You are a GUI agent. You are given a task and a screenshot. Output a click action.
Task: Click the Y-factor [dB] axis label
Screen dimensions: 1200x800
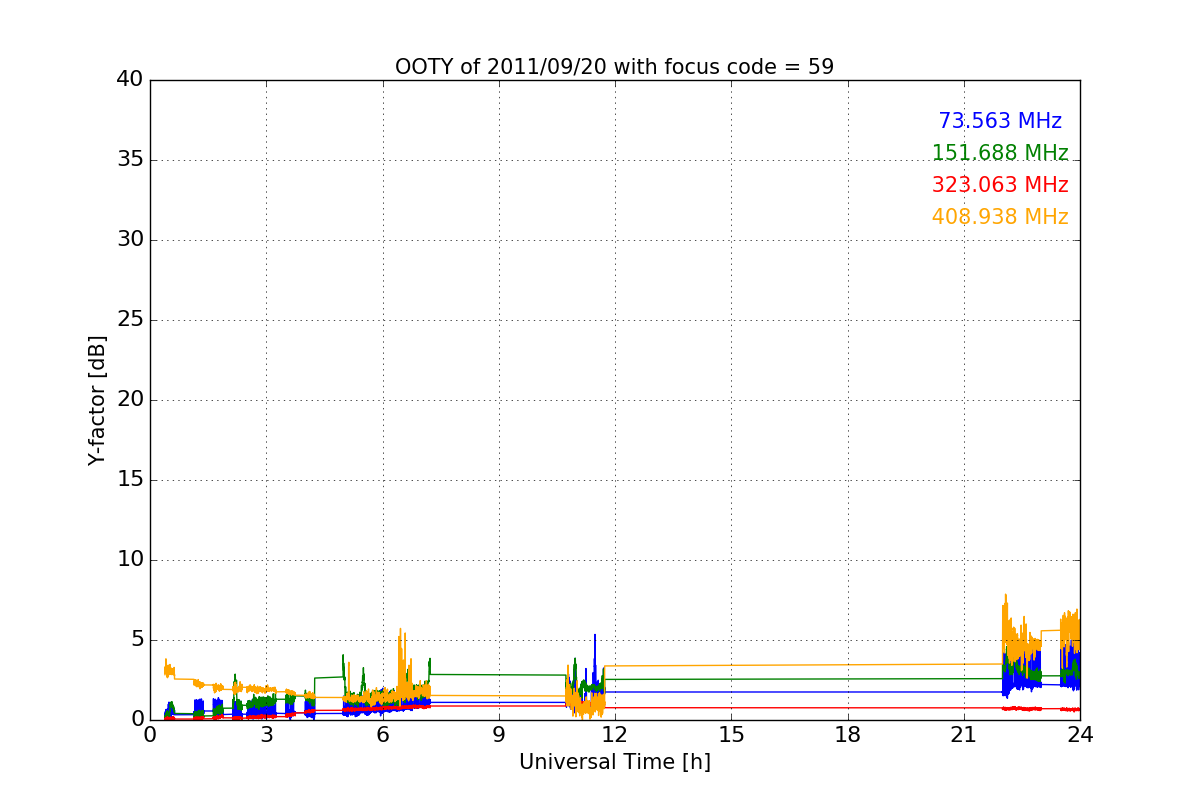point(97,400)
